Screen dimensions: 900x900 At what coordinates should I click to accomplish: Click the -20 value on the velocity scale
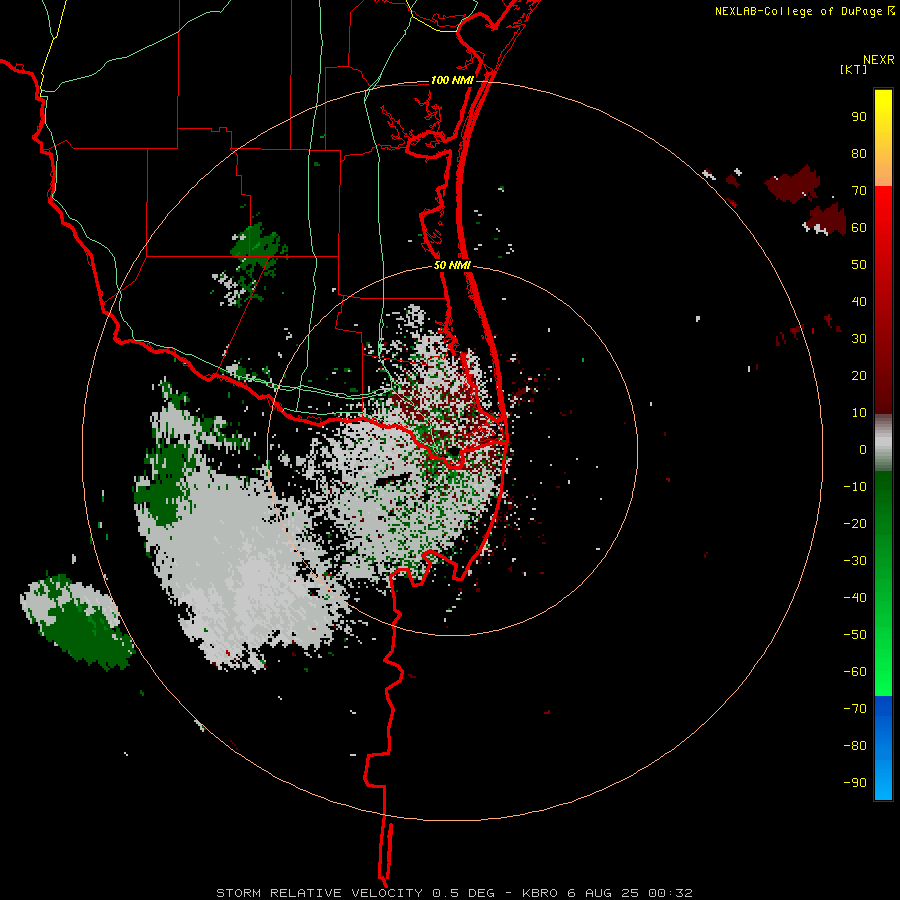coord(855,524)
